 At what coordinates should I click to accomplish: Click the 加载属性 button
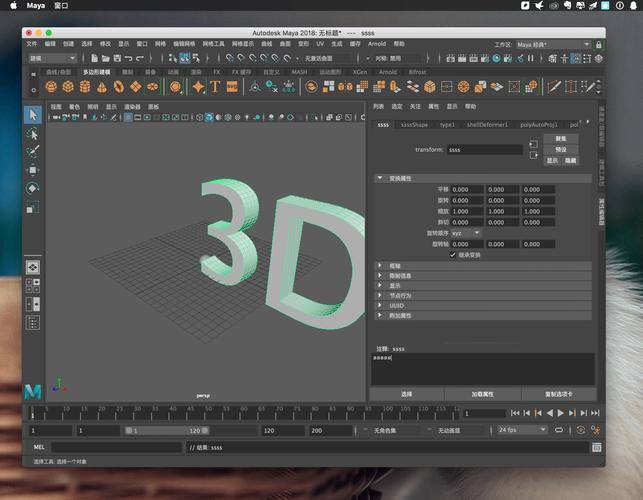pos(483,394)
